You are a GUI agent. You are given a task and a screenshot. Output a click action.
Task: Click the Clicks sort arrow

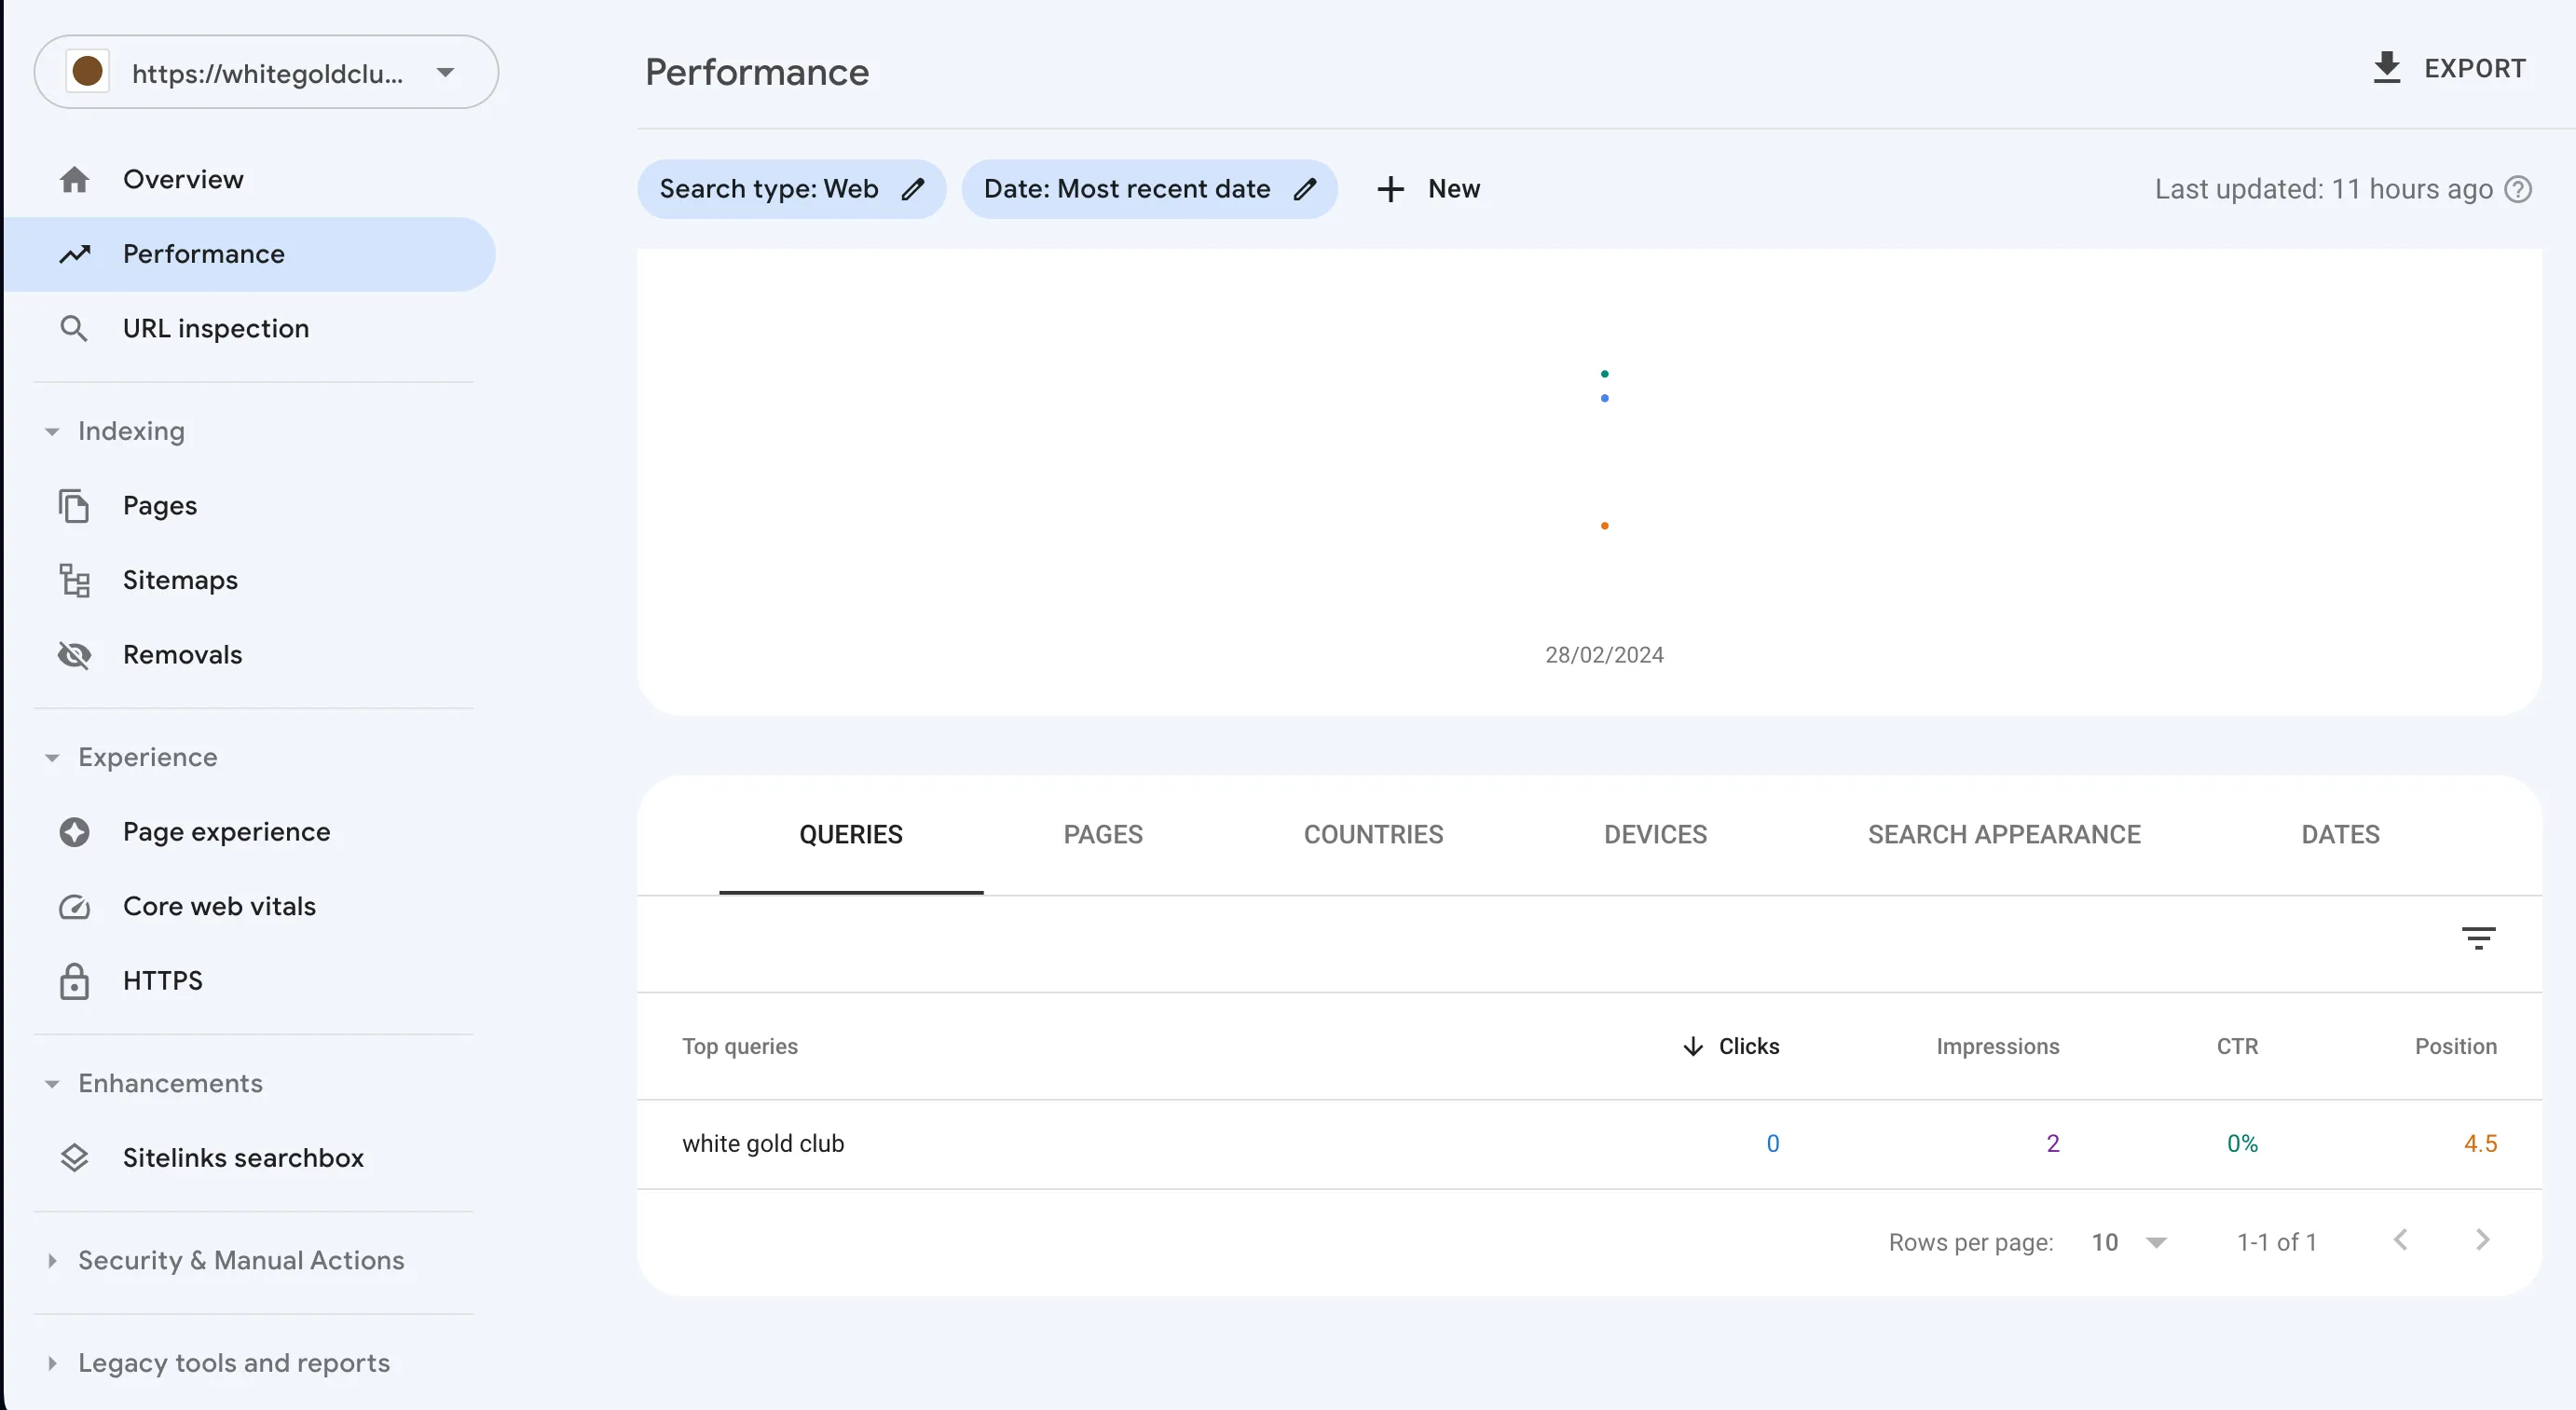[x=1692, y=1046]
